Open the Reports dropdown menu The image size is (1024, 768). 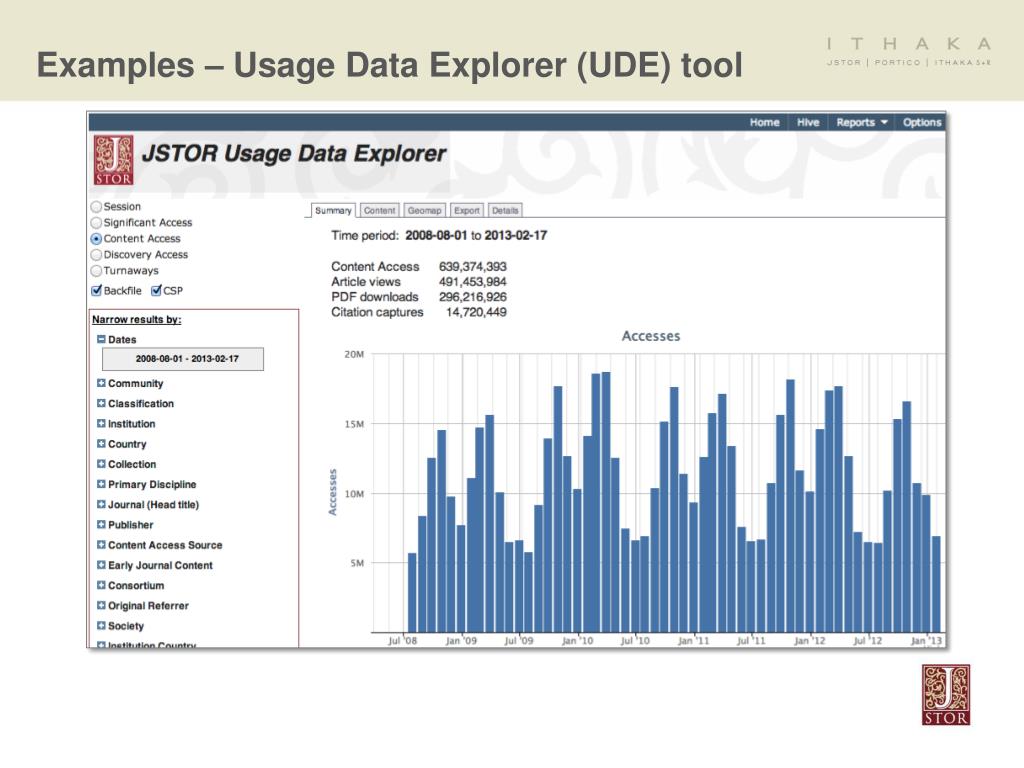[862, 122]
